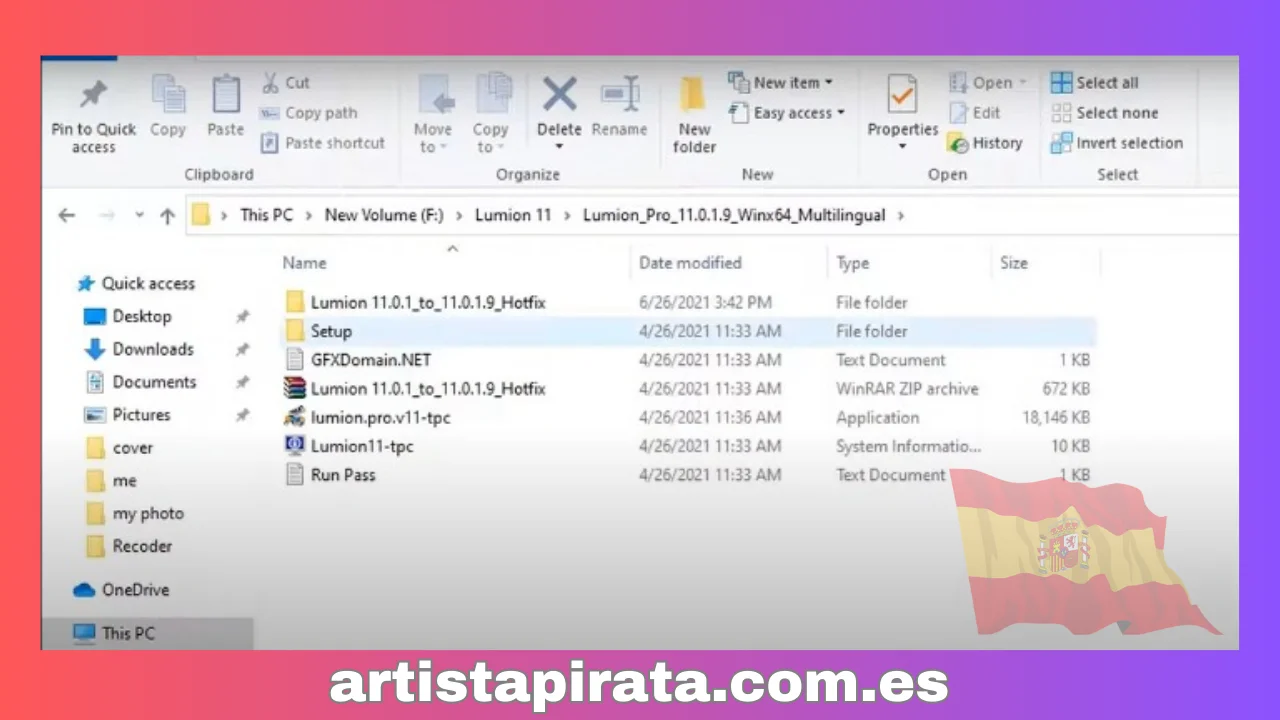Open the me folder in sidebar
Viewport: 1280px width, 720px height.
tap(111, 481)
